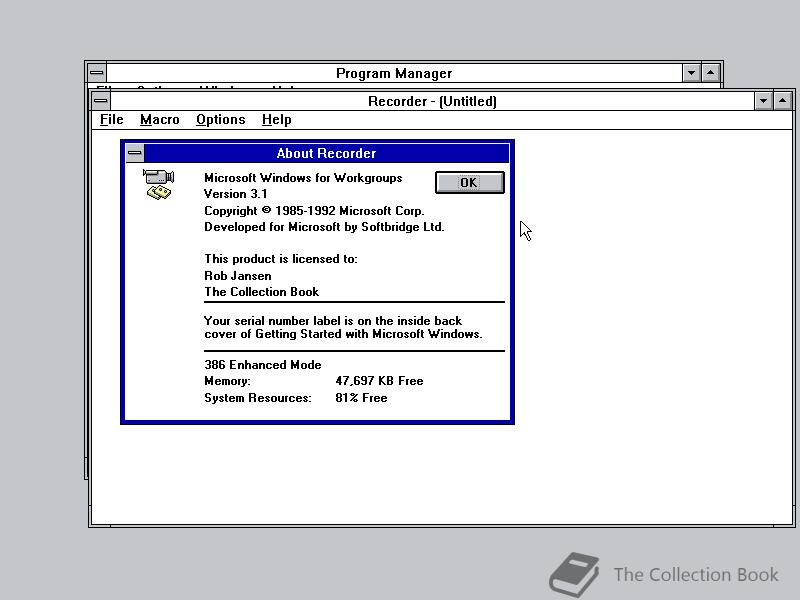Click "The Collection Book" line in dialog
This screenshot has height=600, width=800.
[x=262, y=292]
